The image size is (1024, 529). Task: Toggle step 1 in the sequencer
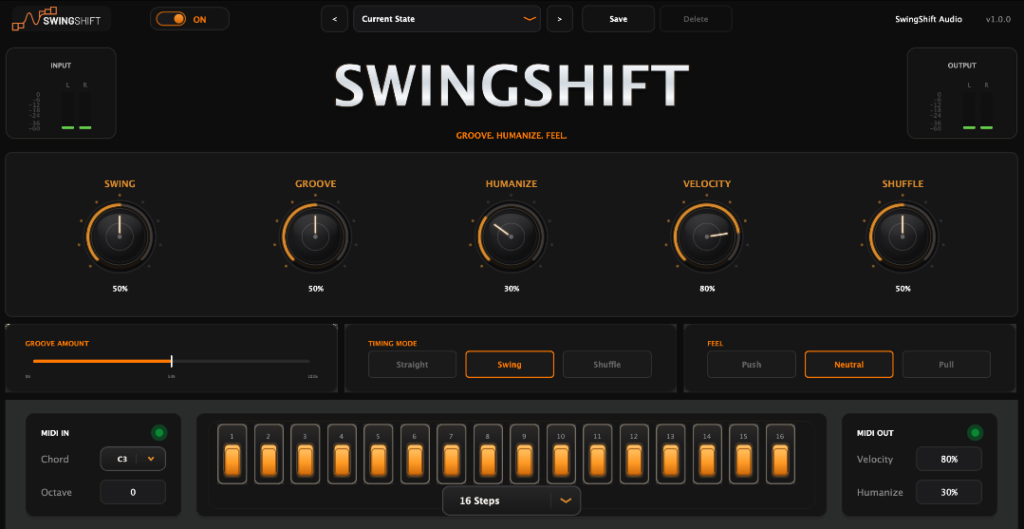(232, 454)
